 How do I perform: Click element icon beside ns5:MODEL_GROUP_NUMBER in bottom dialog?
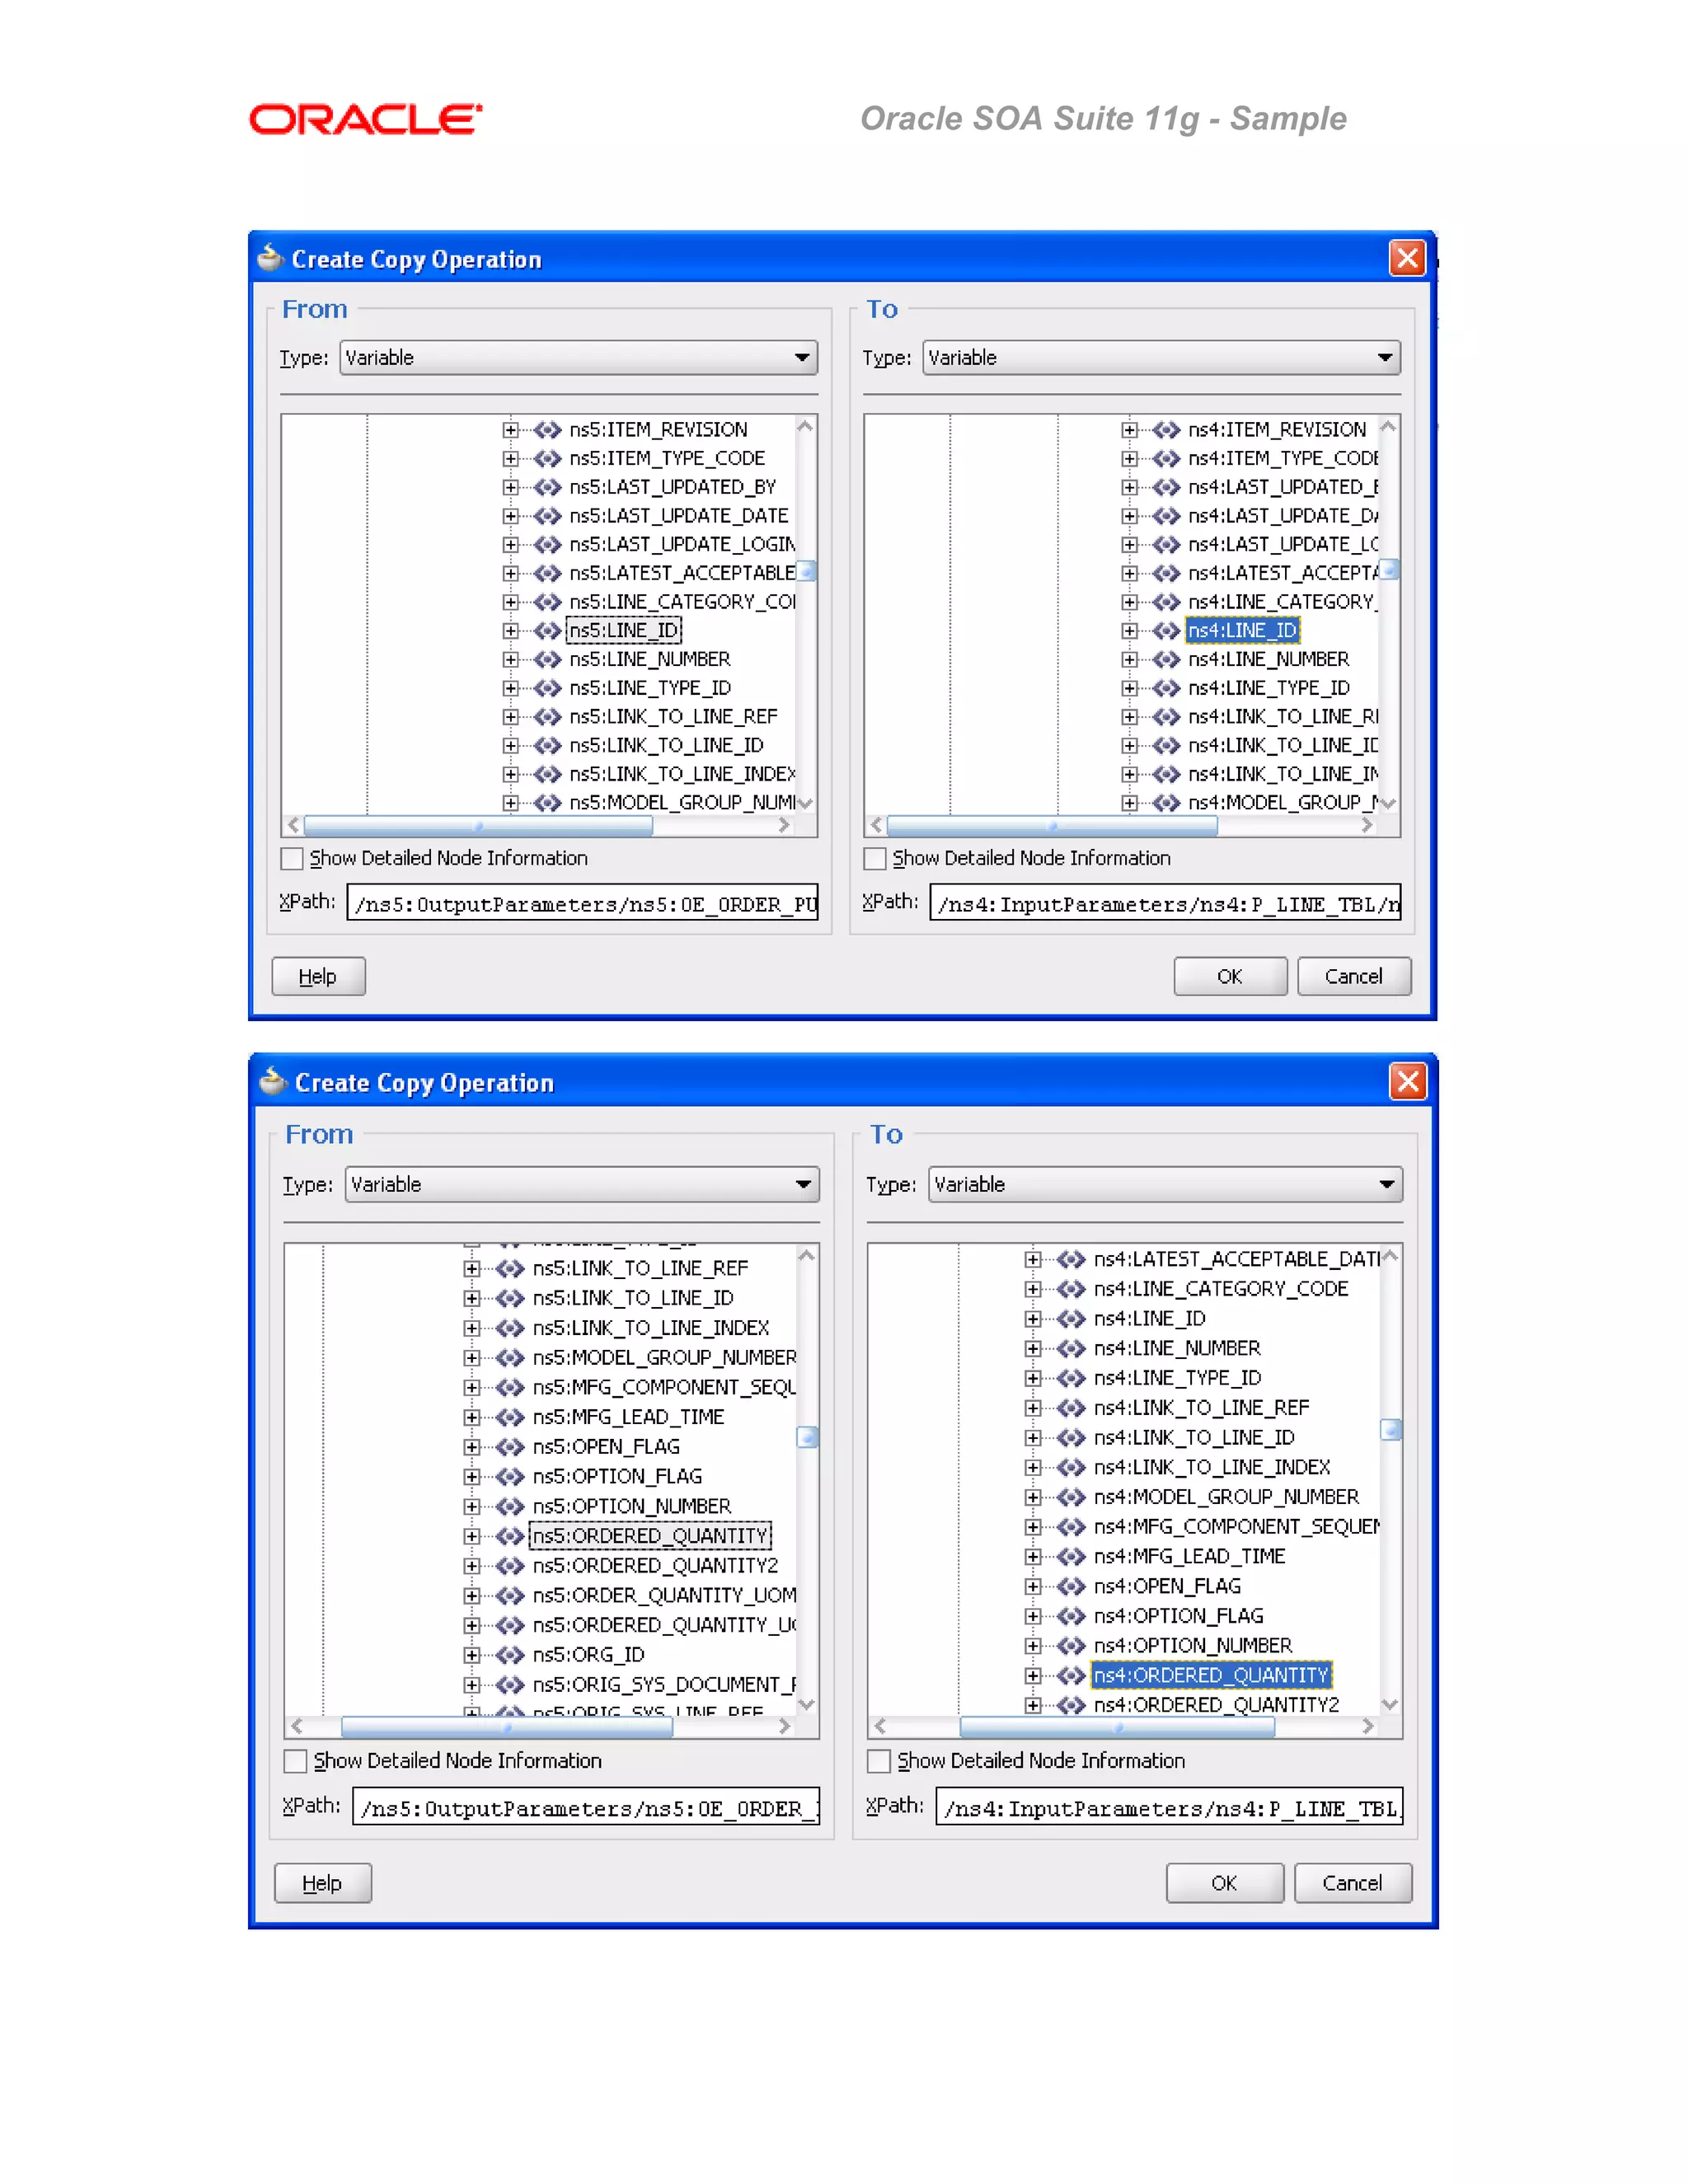[x=510, y=1358]
